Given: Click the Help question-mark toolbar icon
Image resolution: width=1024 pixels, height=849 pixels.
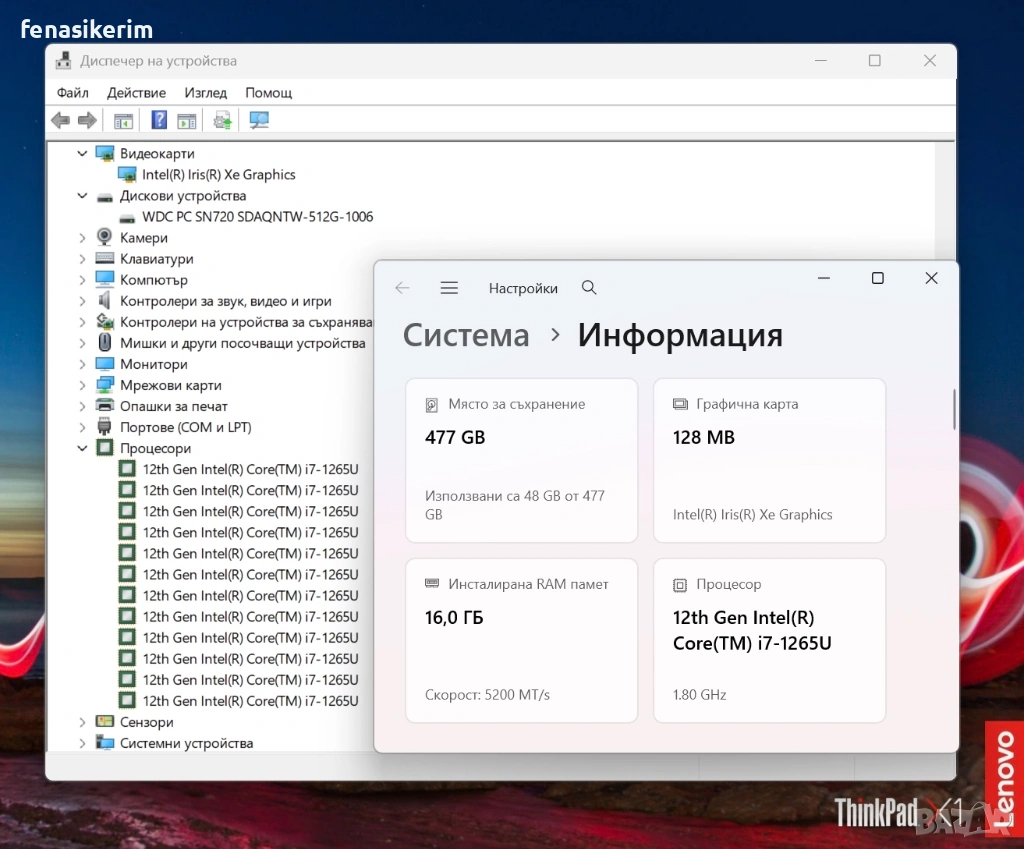Looking at the screenshot, I should [x=159, y=120].
